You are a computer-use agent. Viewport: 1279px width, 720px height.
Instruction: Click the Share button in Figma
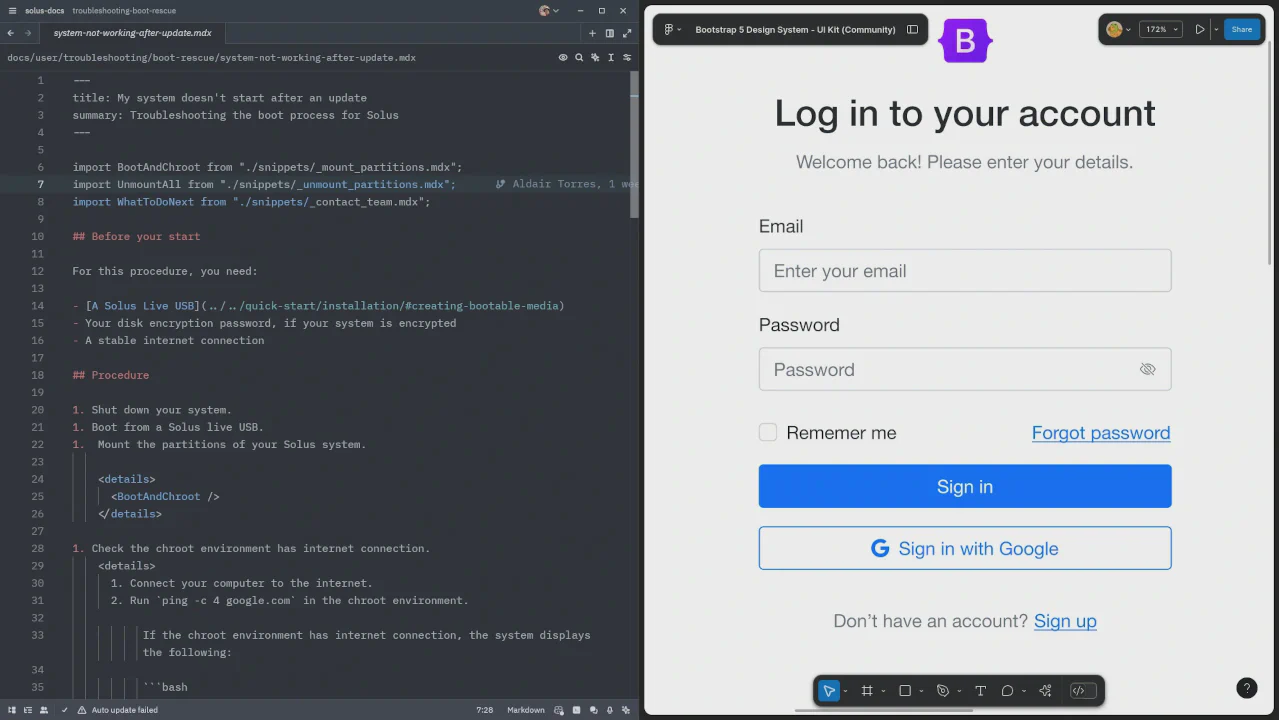pyautogui.click(x=1241, y=29)
